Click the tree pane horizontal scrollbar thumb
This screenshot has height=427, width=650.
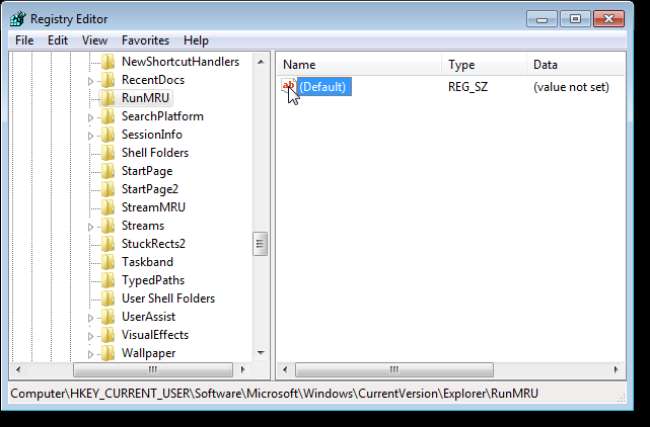153,369
